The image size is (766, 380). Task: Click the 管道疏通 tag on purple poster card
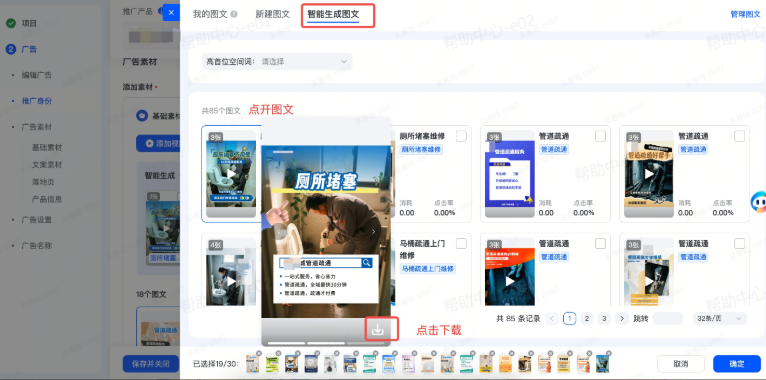pyautogui.click(x=554, y=149)
